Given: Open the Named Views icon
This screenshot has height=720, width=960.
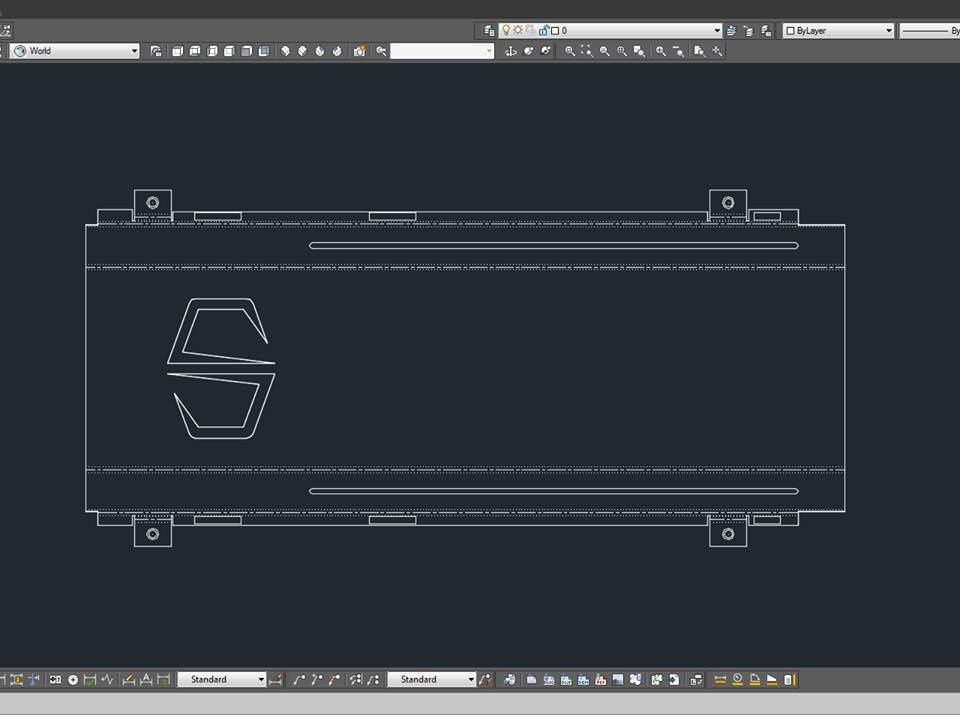Looking at the screenshot, I should coord(156,51).
